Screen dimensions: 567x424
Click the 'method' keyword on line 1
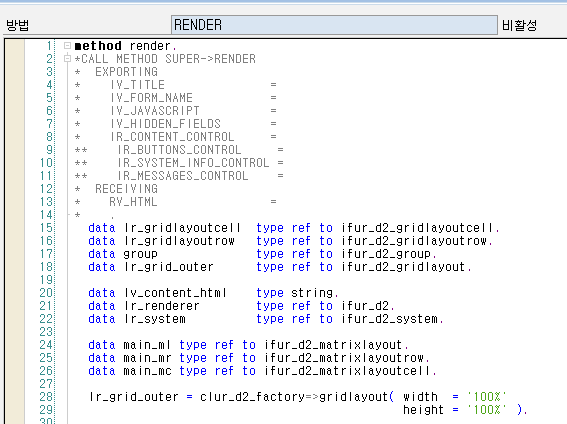(98, 46)
